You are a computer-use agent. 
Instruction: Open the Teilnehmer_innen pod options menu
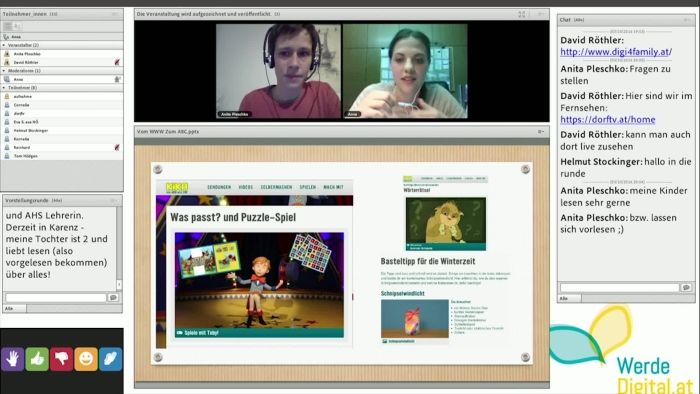tap(115, 14)
